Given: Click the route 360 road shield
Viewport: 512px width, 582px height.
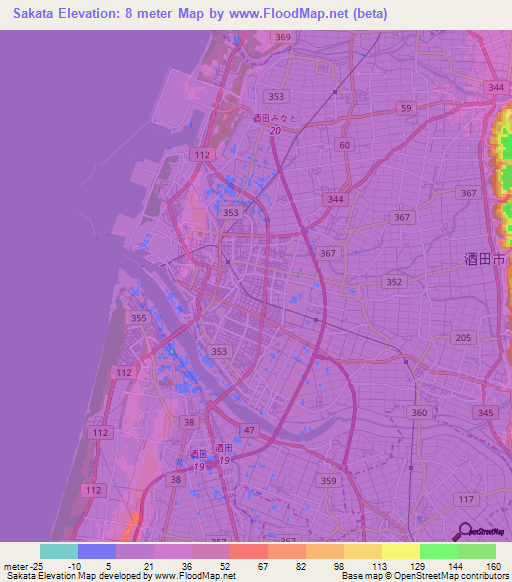Looking at the screenshot, I should 419,413.
